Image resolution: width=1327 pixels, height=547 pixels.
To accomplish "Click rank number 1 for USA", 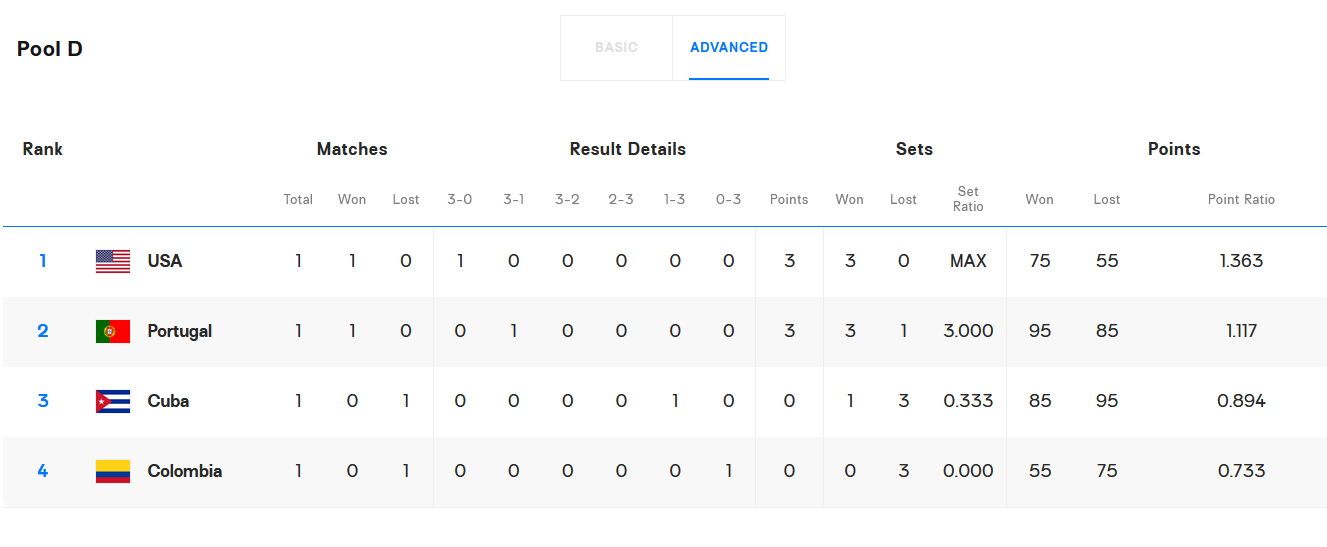I will (43, 262).
